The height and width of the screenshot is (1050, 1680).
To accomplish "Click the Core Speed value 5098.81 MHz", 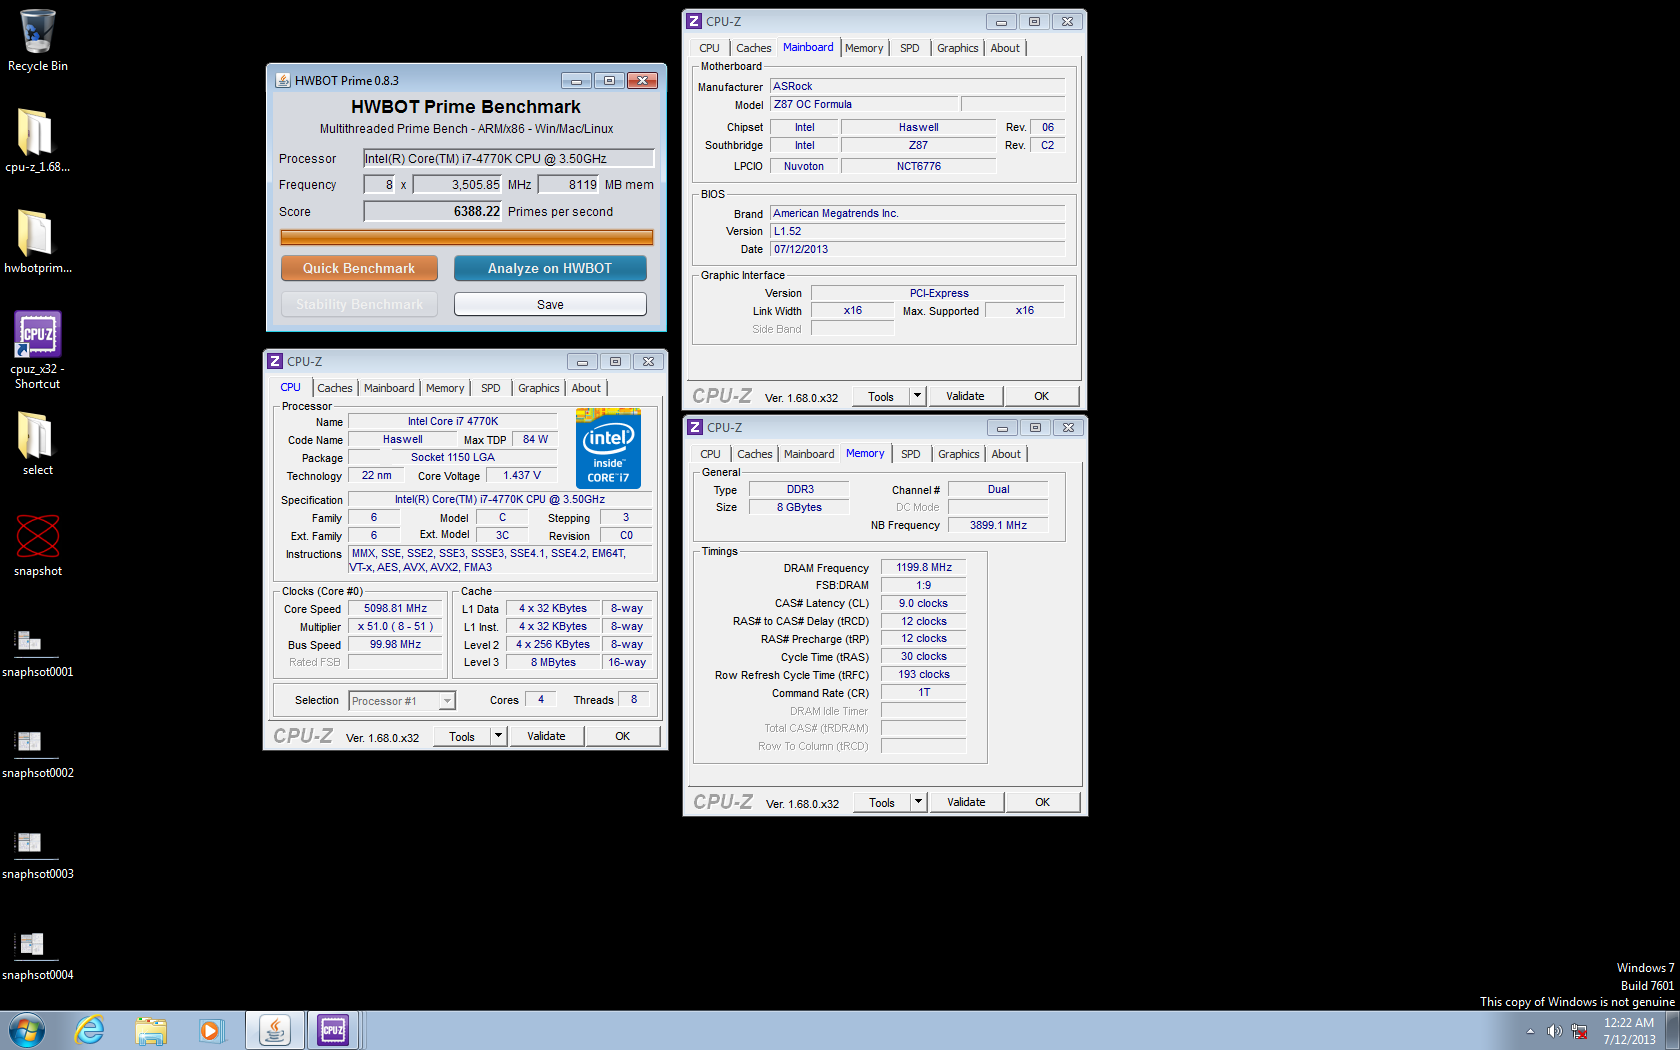I will (x=395, y=608).
